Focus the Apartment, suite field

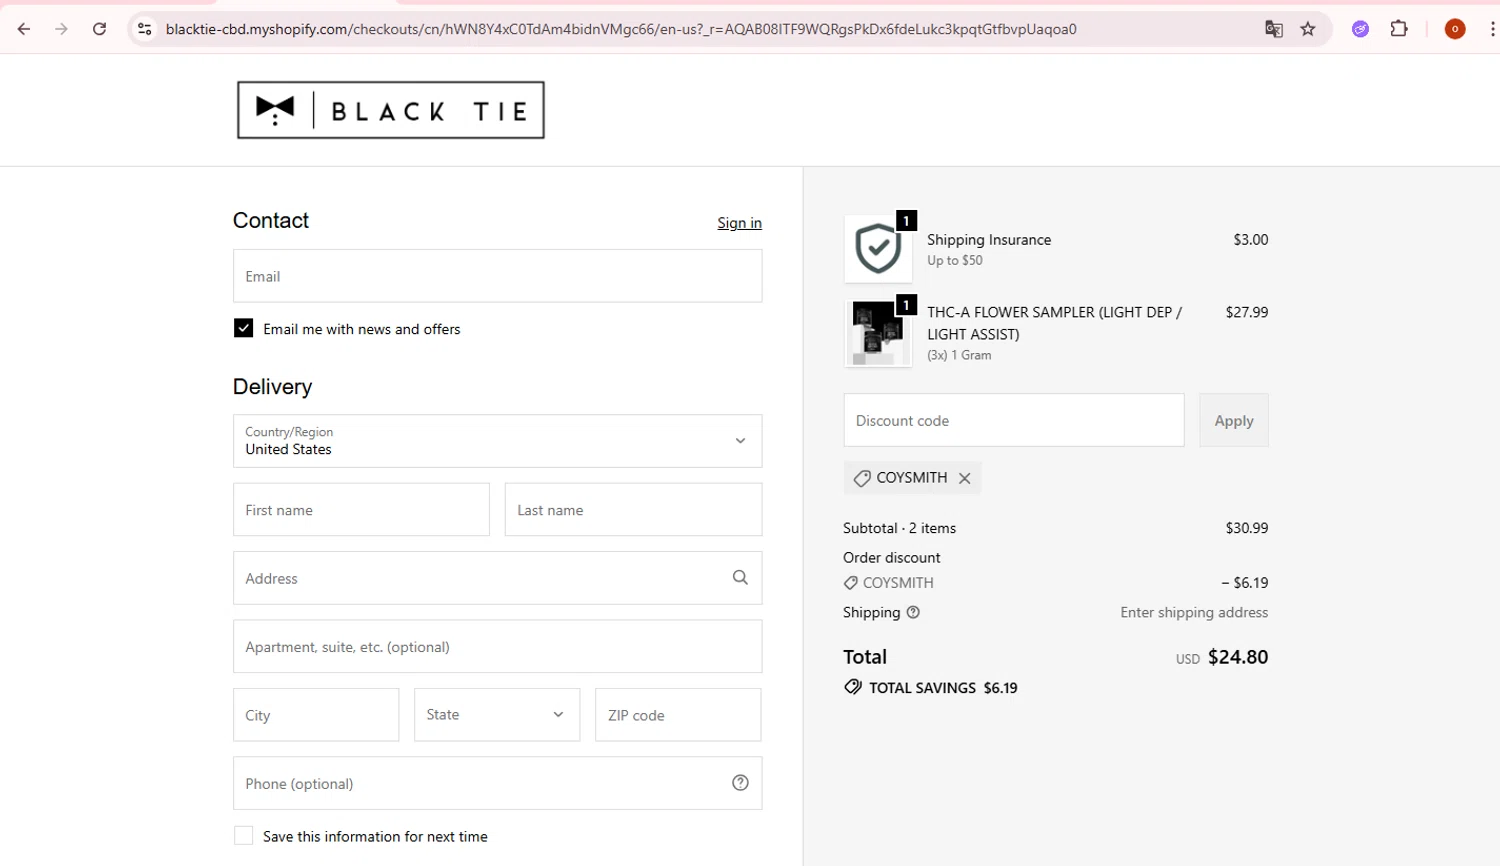coord(497,646)
